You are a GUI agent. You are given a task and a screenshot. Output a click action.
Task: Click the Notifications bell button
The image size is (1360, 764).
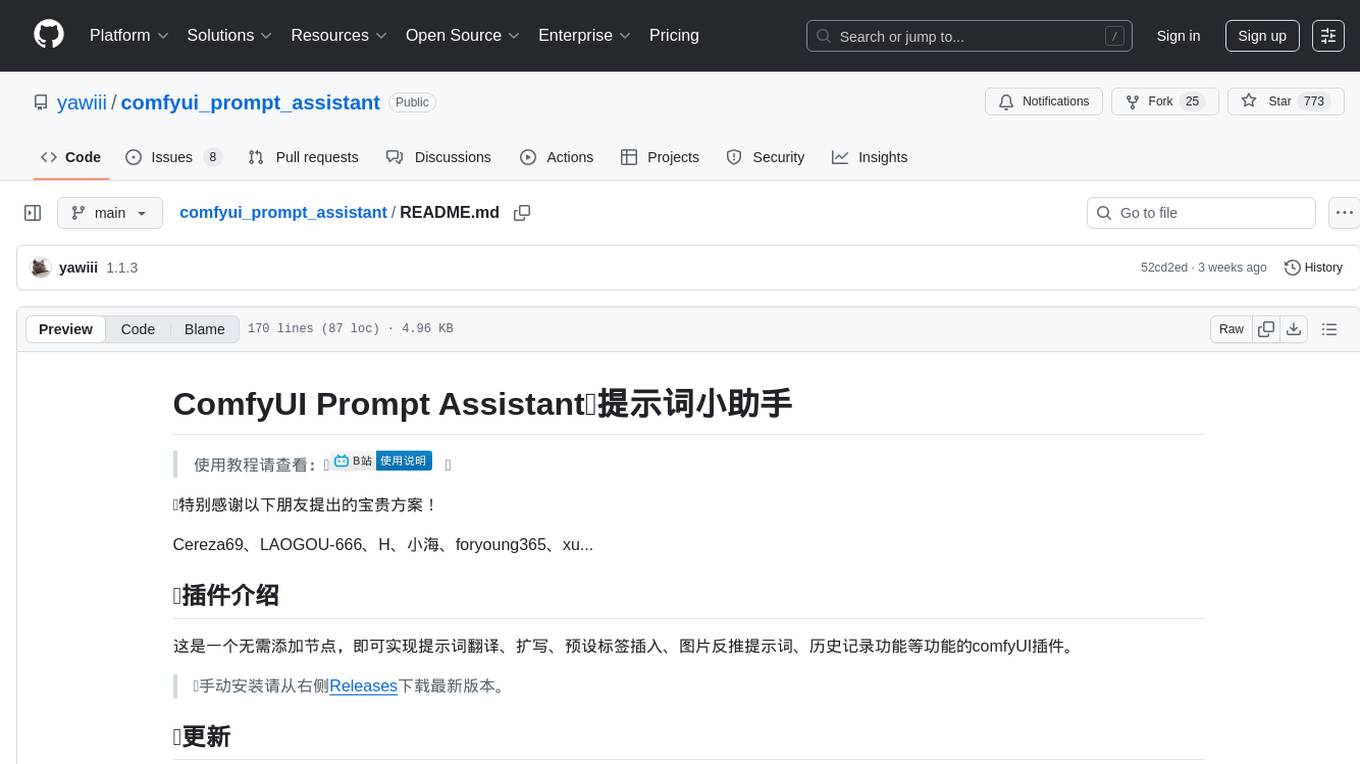pos(1044,102)
